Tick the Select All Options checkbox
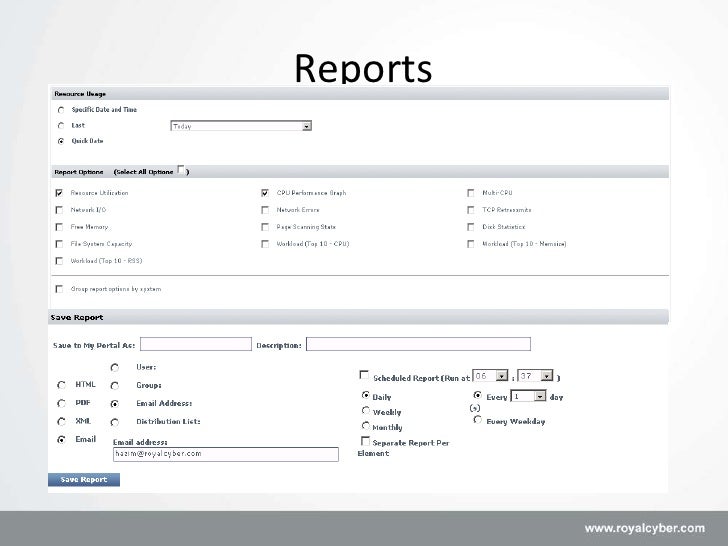 pos(181,170)
